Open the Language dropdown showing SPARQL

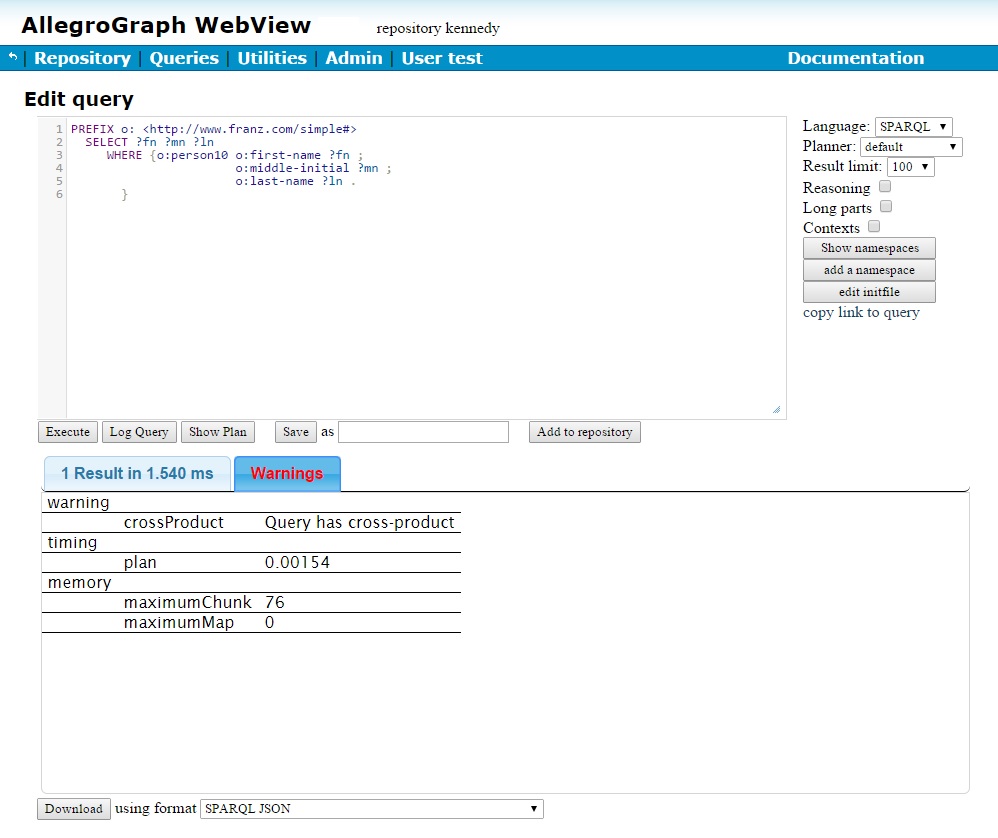[x=913, y=127]
